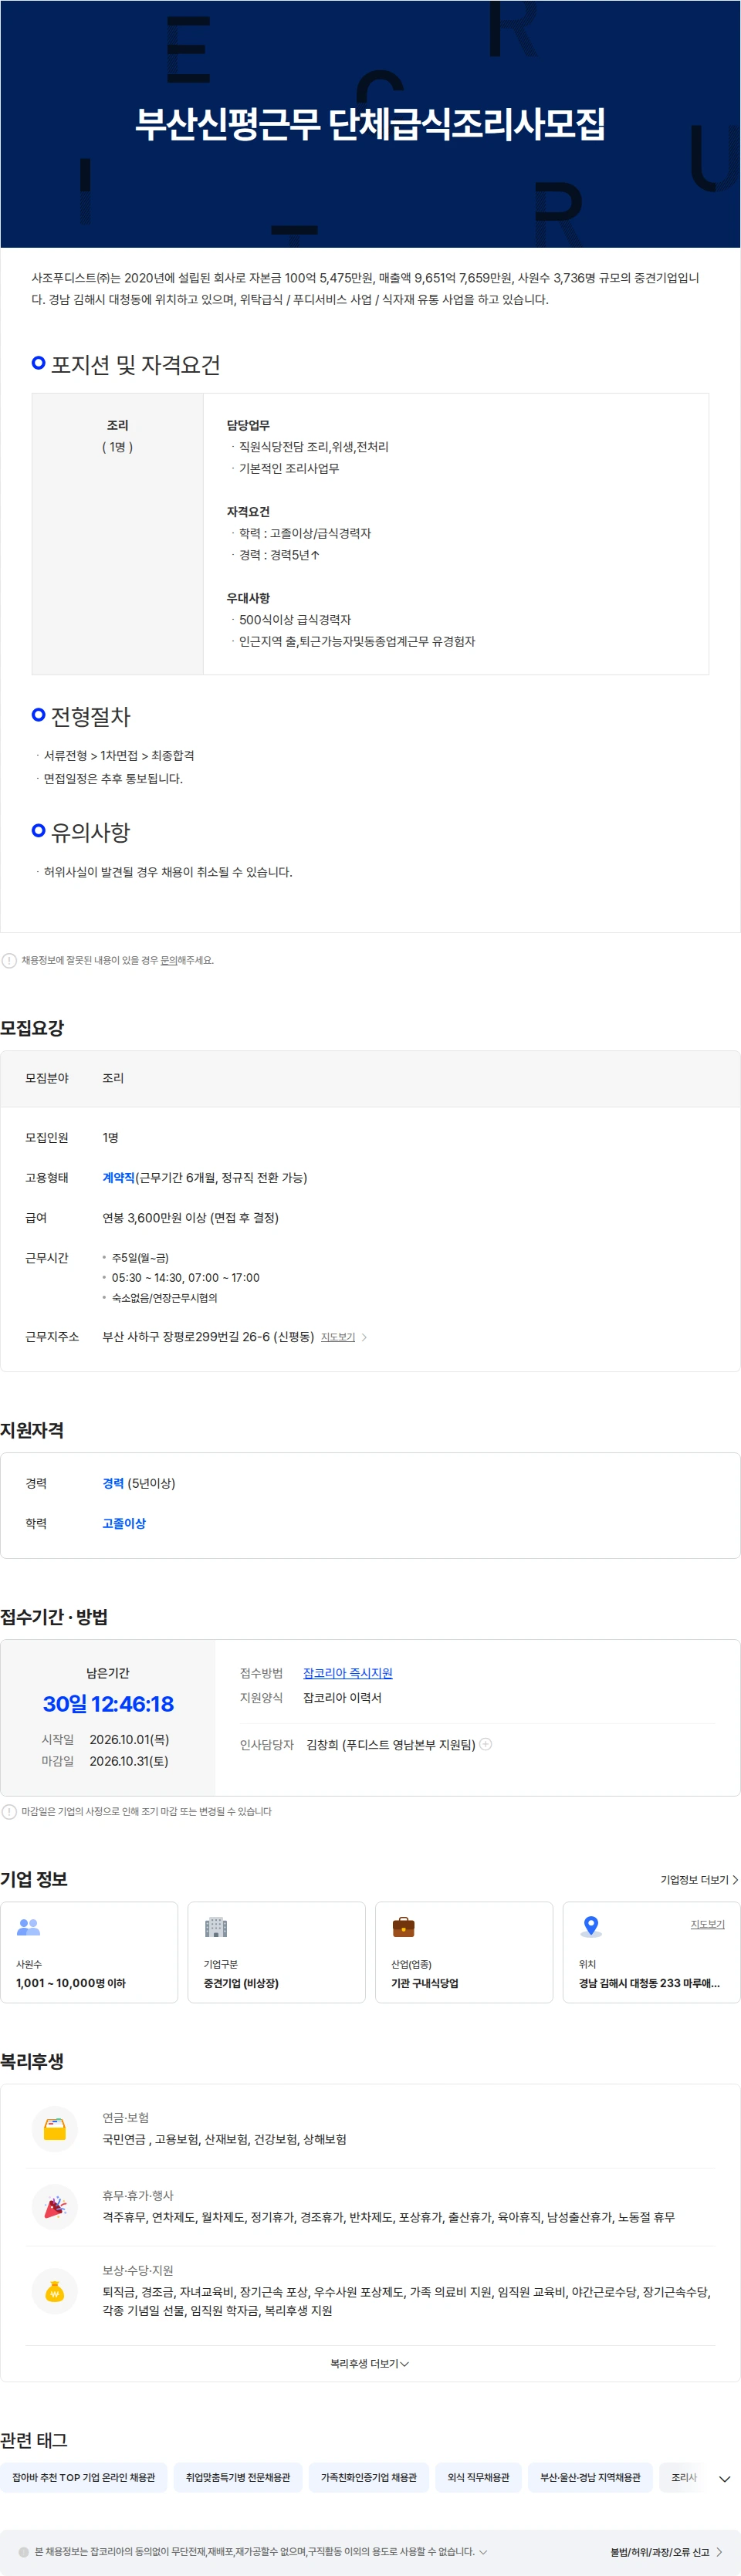Click the info icon beside 마감일 notice
This screenshot has height=2576, width=741.
pos(9,1811)
